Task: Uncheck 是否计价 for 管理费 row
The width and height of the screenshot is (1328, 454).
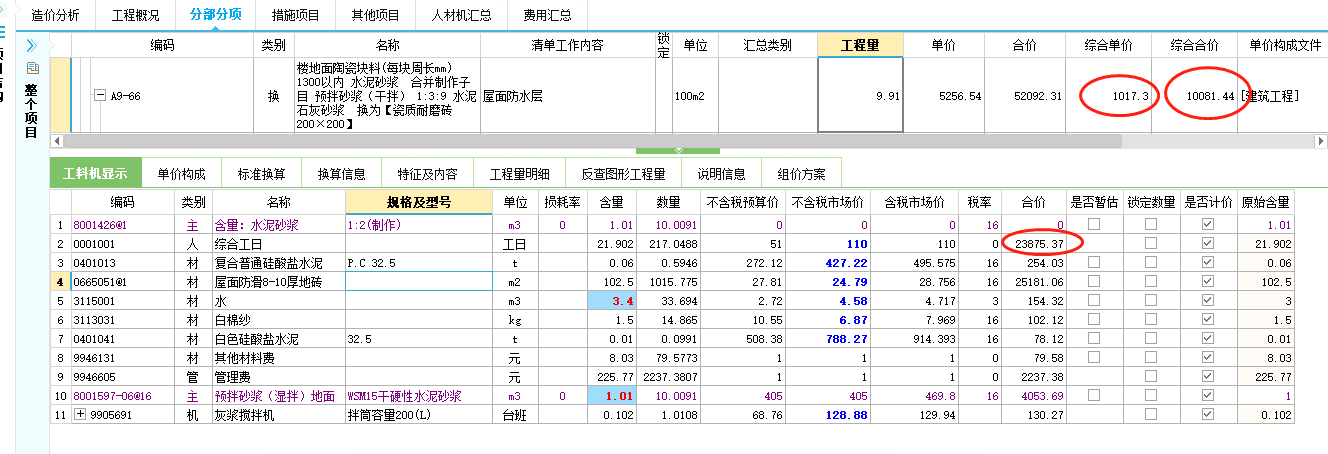Action: coord(1207,376)
